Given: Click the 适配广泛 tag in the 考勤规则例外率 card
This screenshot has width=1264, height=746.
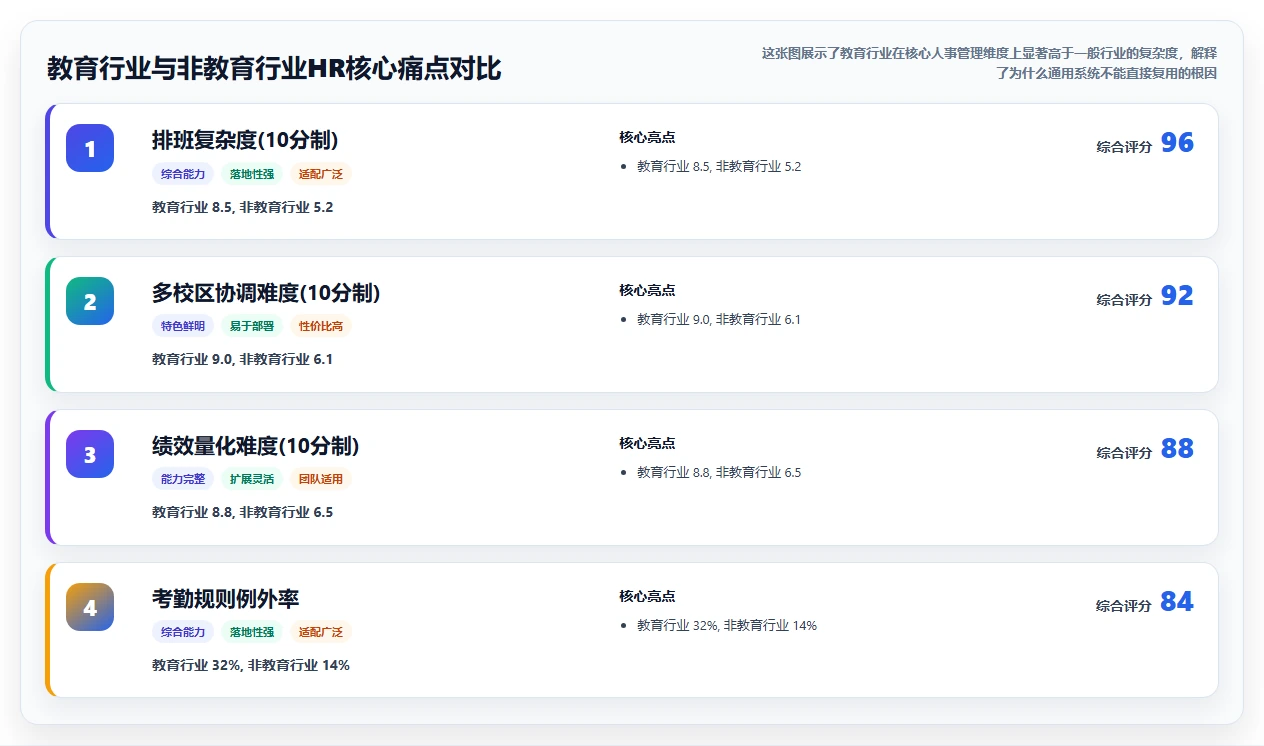Looking at the screenshot, I should tap(321, 632).
